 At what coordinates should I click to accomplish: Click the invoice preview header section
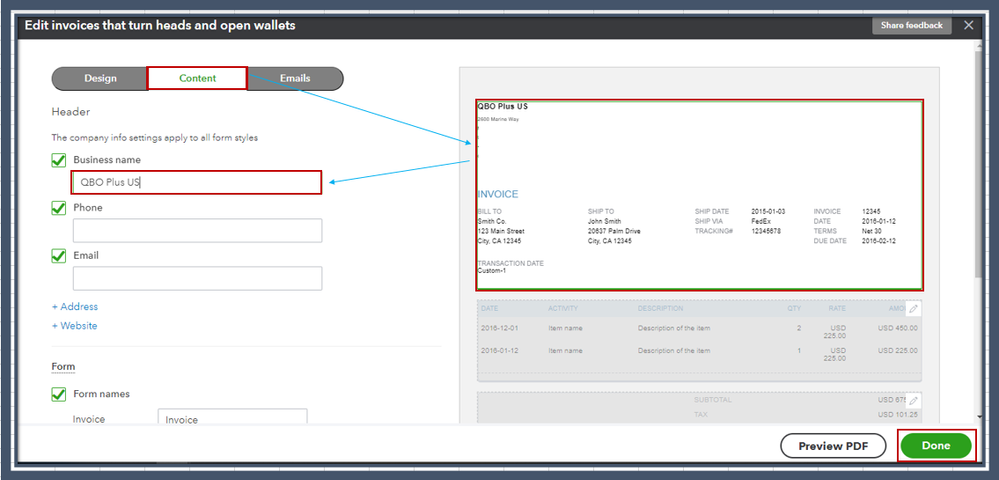point(699,194)
